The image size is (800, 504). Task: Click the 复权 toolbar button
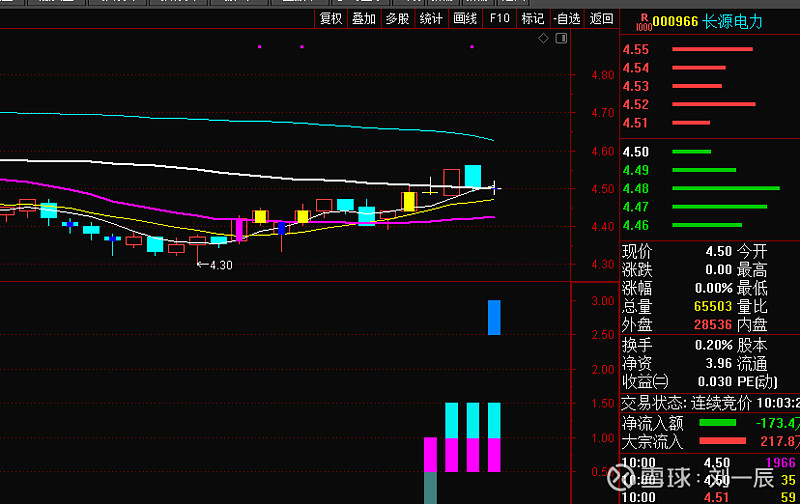point(330,18)
